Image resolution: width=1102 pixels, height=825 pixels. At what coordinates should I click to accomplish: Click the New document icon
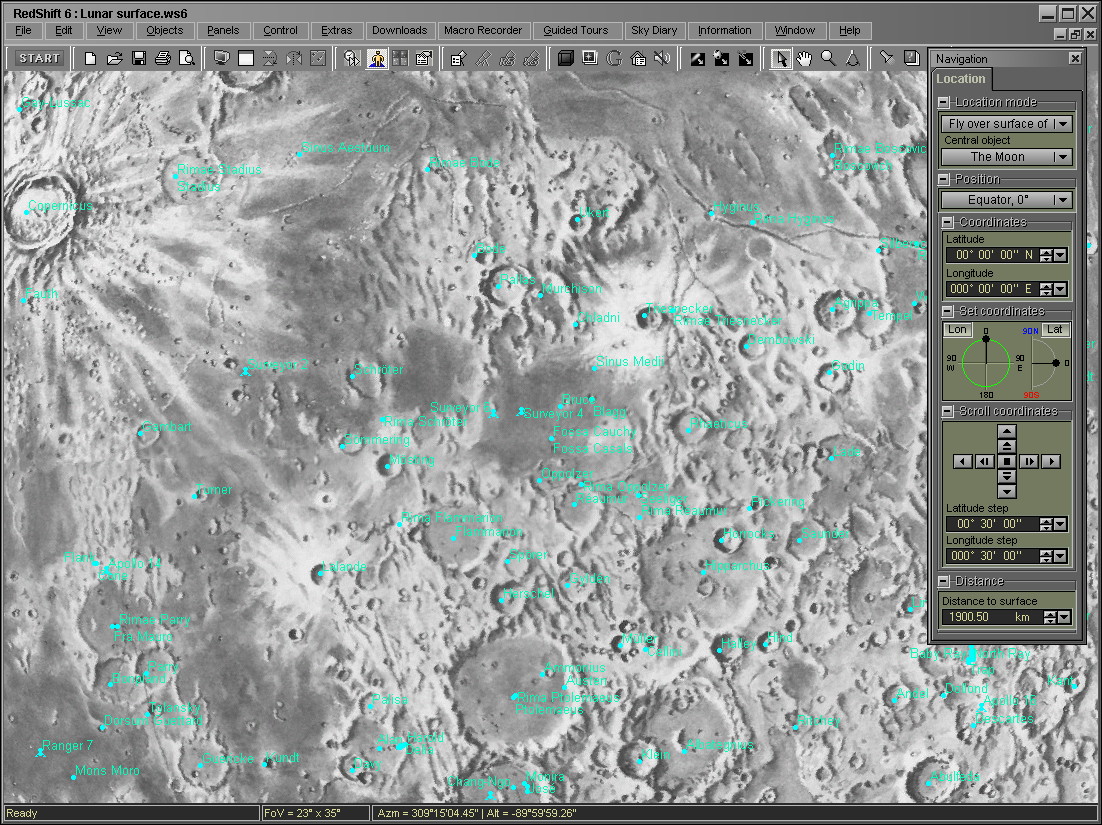click(91, 59)
